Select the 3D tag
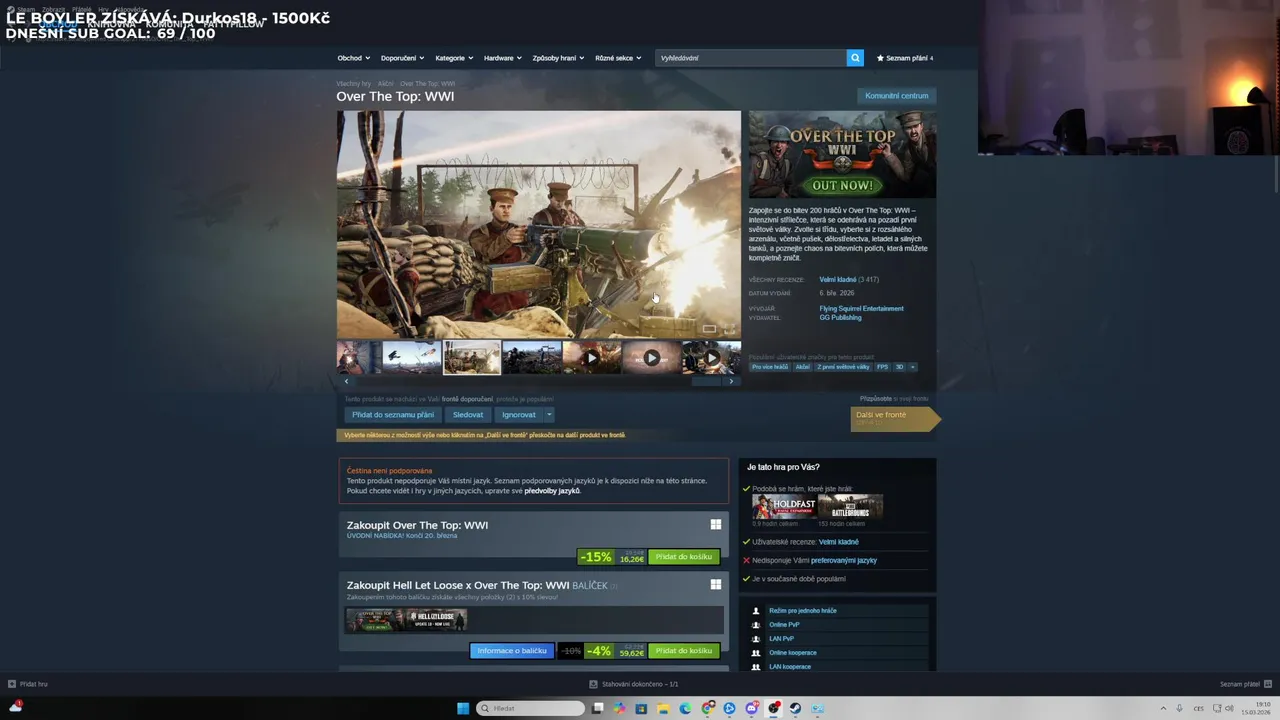The width and height of the screenshot is (1280, 720). [899, 367]
